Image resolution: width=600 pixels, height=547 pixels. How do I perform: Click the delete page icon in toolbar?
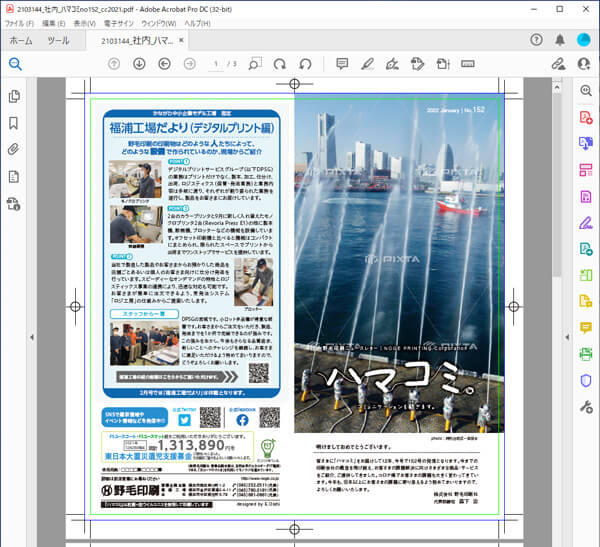pyautogui.click(x=443, y=64)
